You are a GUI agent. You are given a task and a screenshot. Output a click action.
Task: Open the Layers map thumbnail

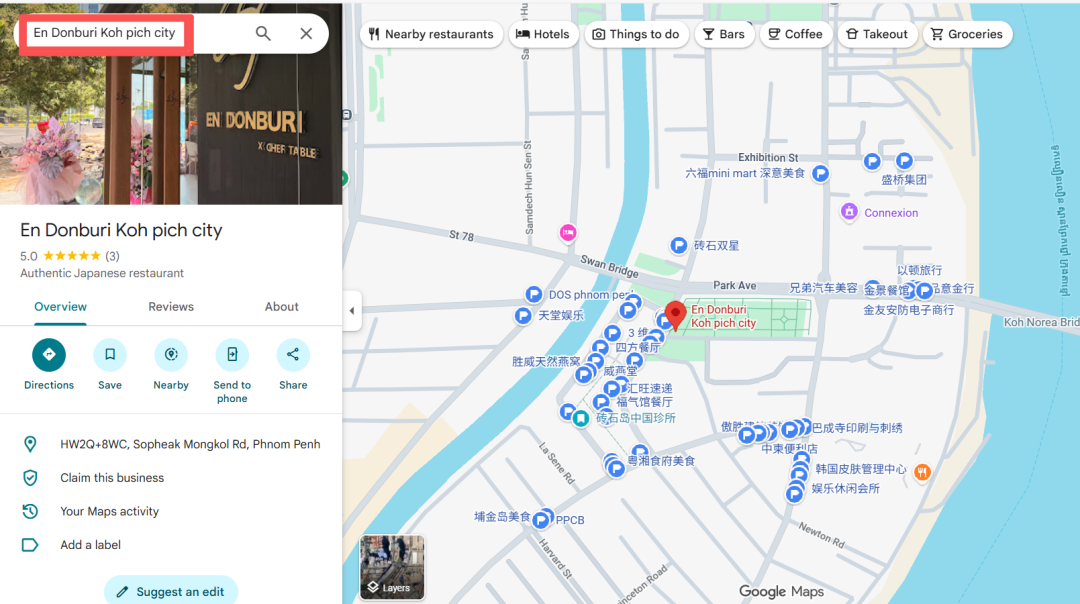coord(392,567)
